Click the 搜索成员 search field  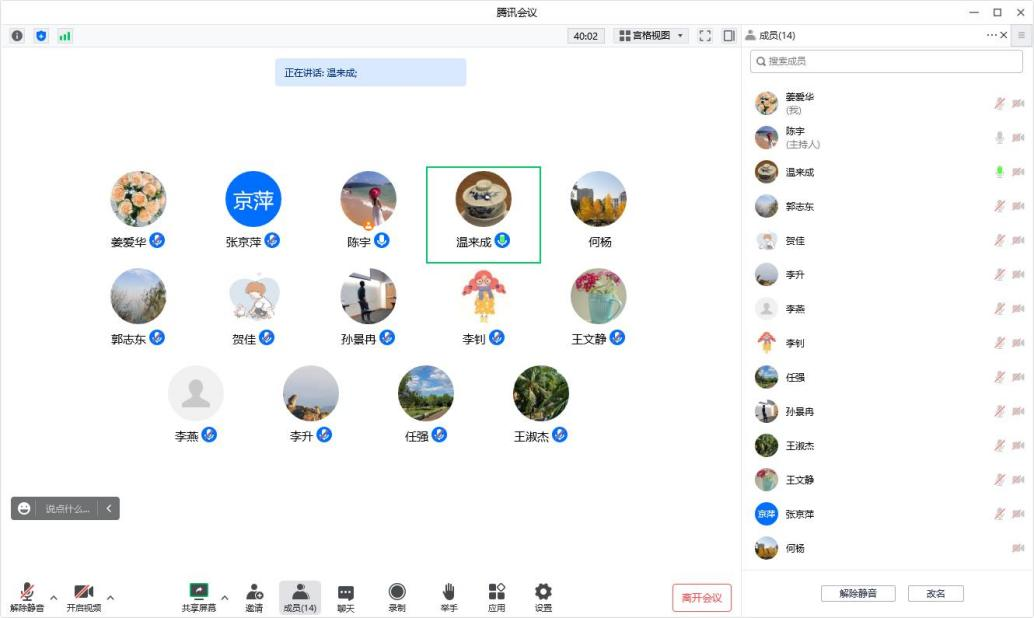tap(886, 61)
